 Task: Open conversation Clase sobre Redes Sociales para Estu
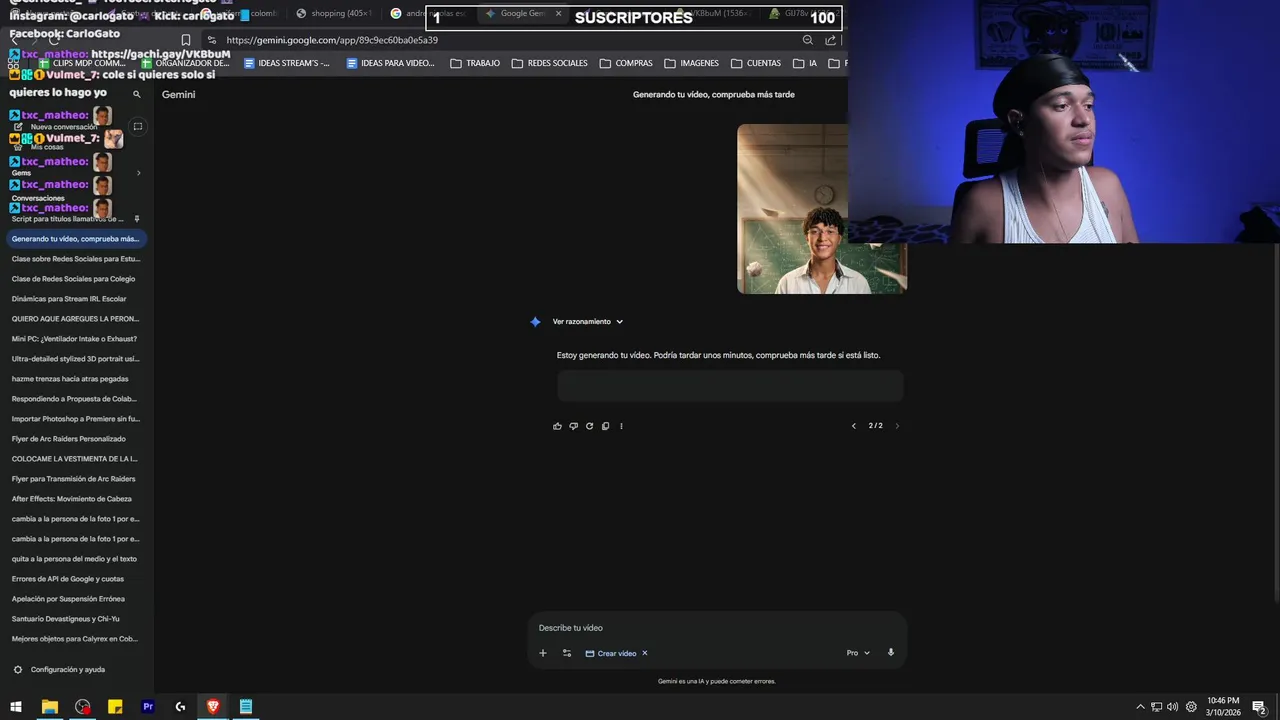75,259
